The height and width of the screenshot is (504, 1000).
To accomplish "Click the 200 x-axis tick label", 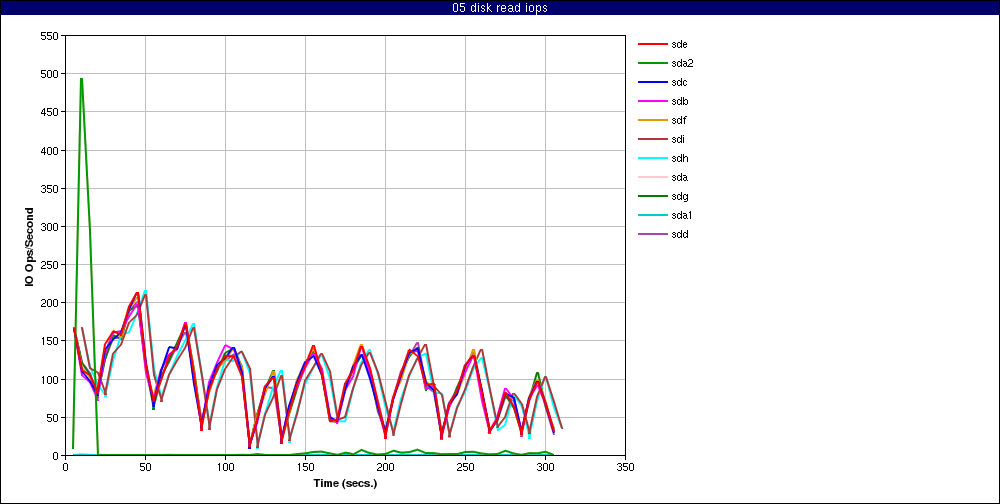I will click(385, 467).
